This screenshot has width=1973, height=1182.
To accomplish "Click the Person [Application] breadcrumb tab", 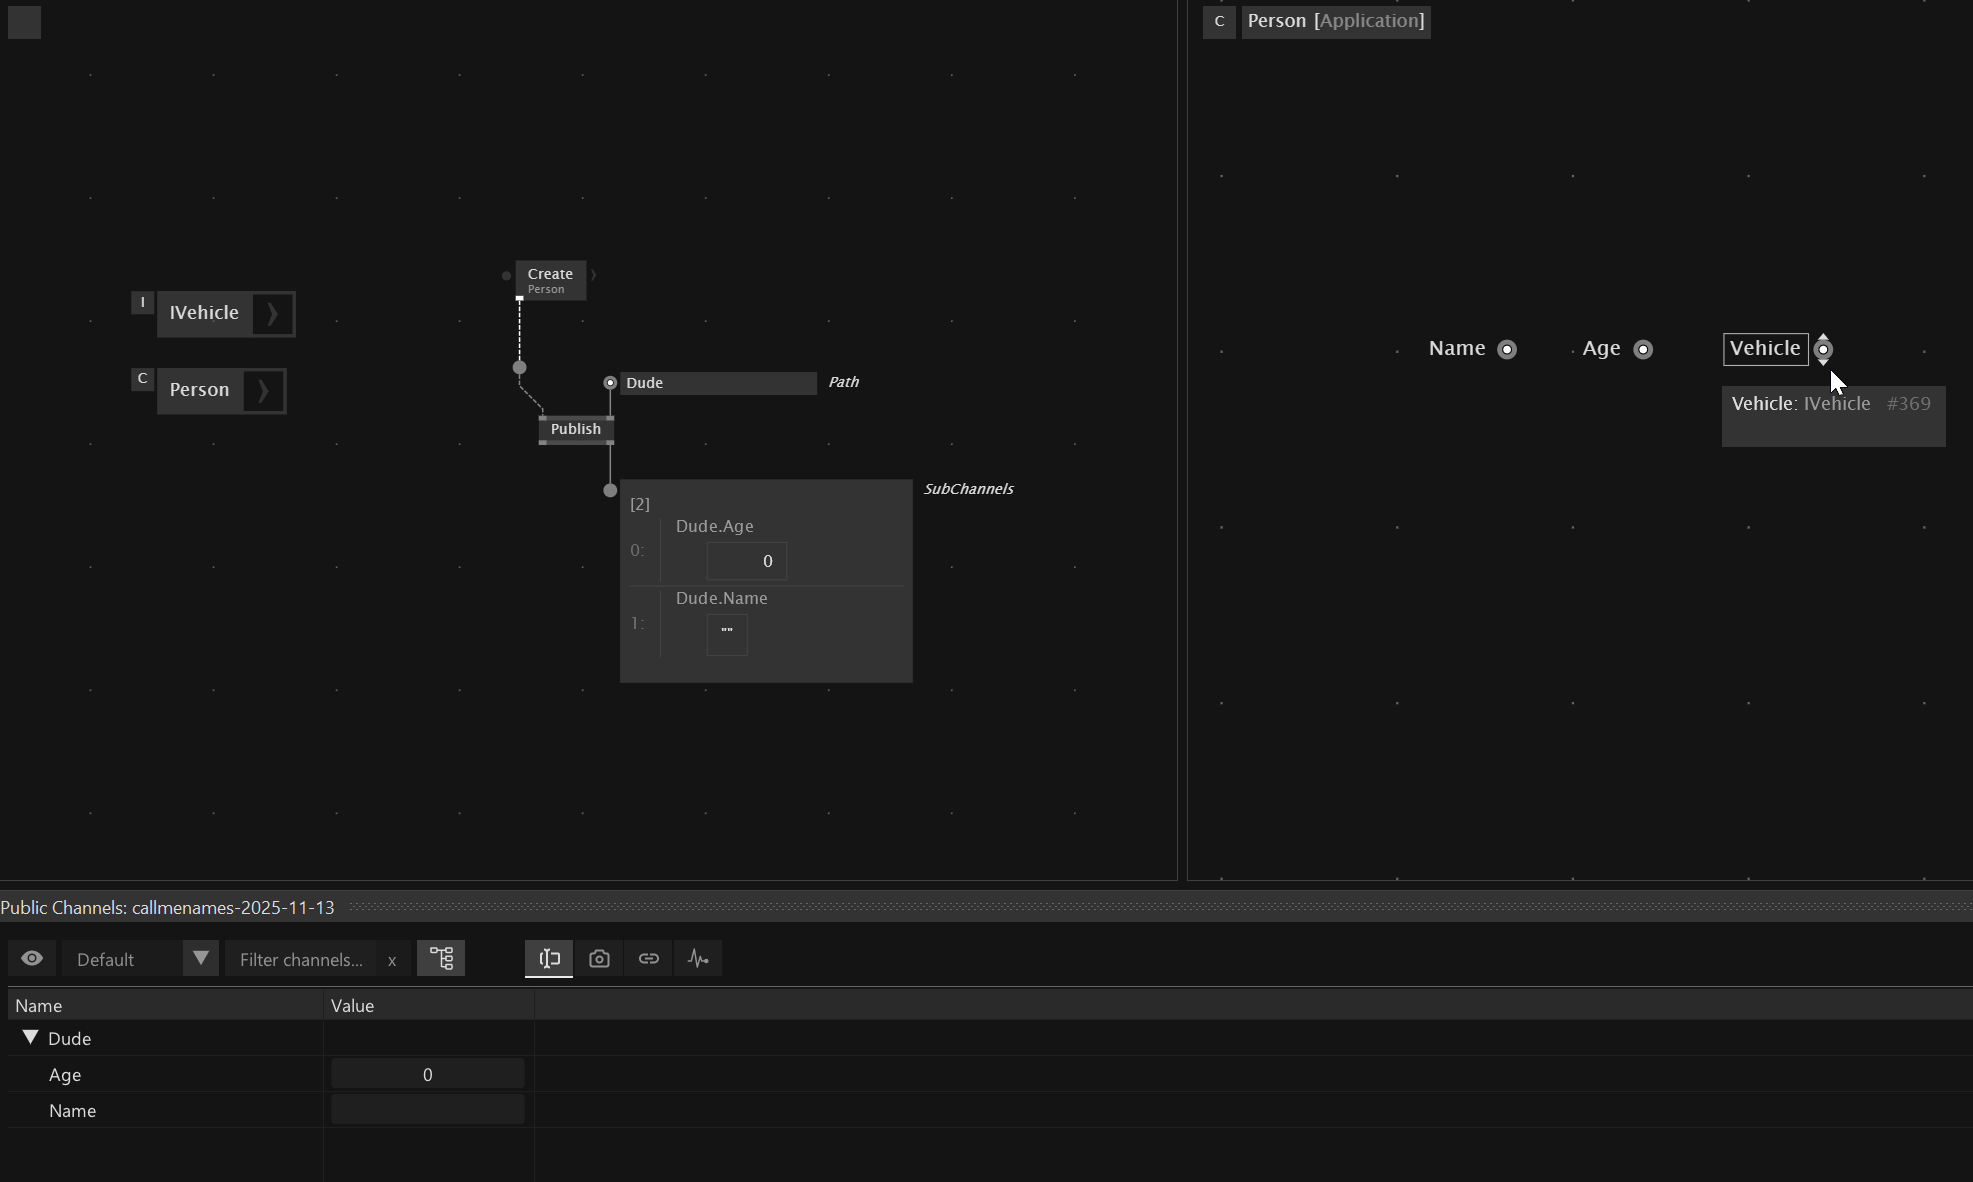I will click(x=1335, y=21).
